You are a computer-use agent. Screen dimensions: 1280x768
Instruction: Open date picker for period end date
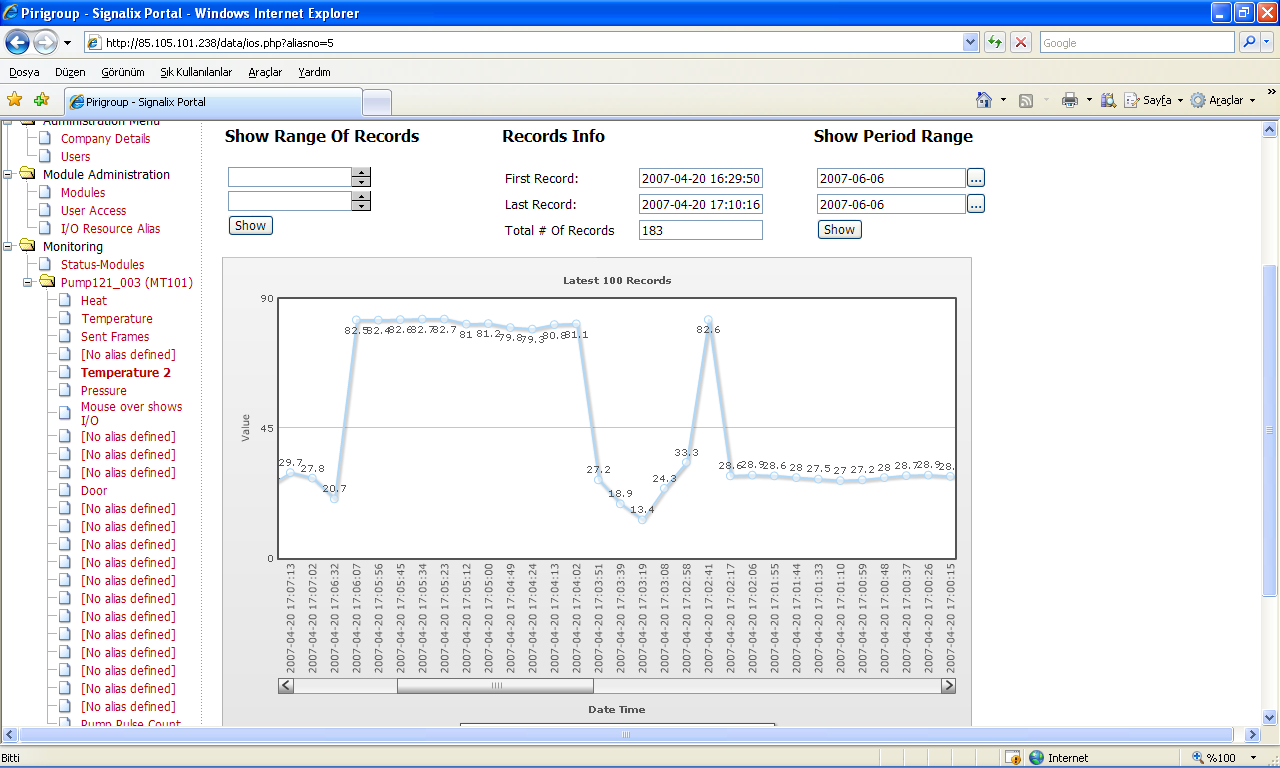(976, 204)
